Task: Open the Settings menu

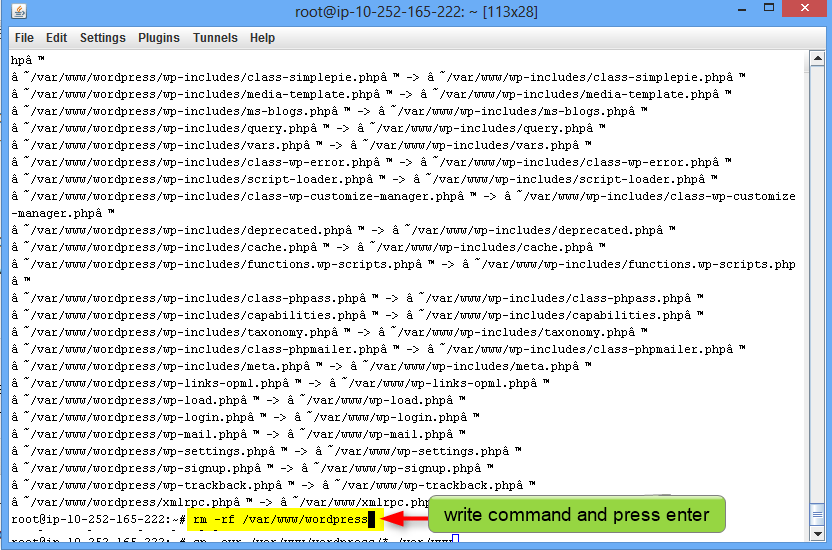Action: tap(102, 38)
